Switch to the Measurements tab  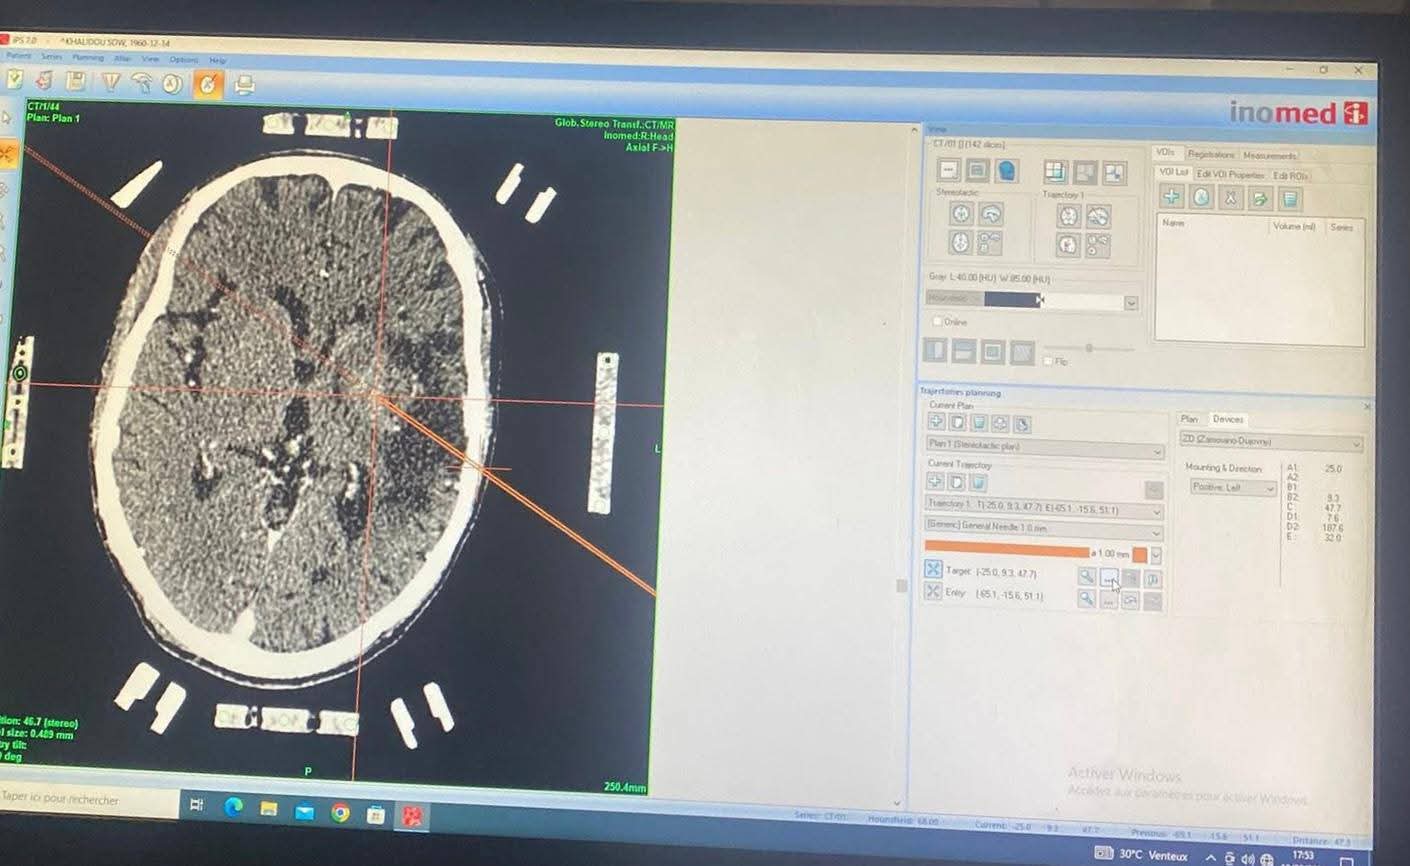coord(1269,155)
